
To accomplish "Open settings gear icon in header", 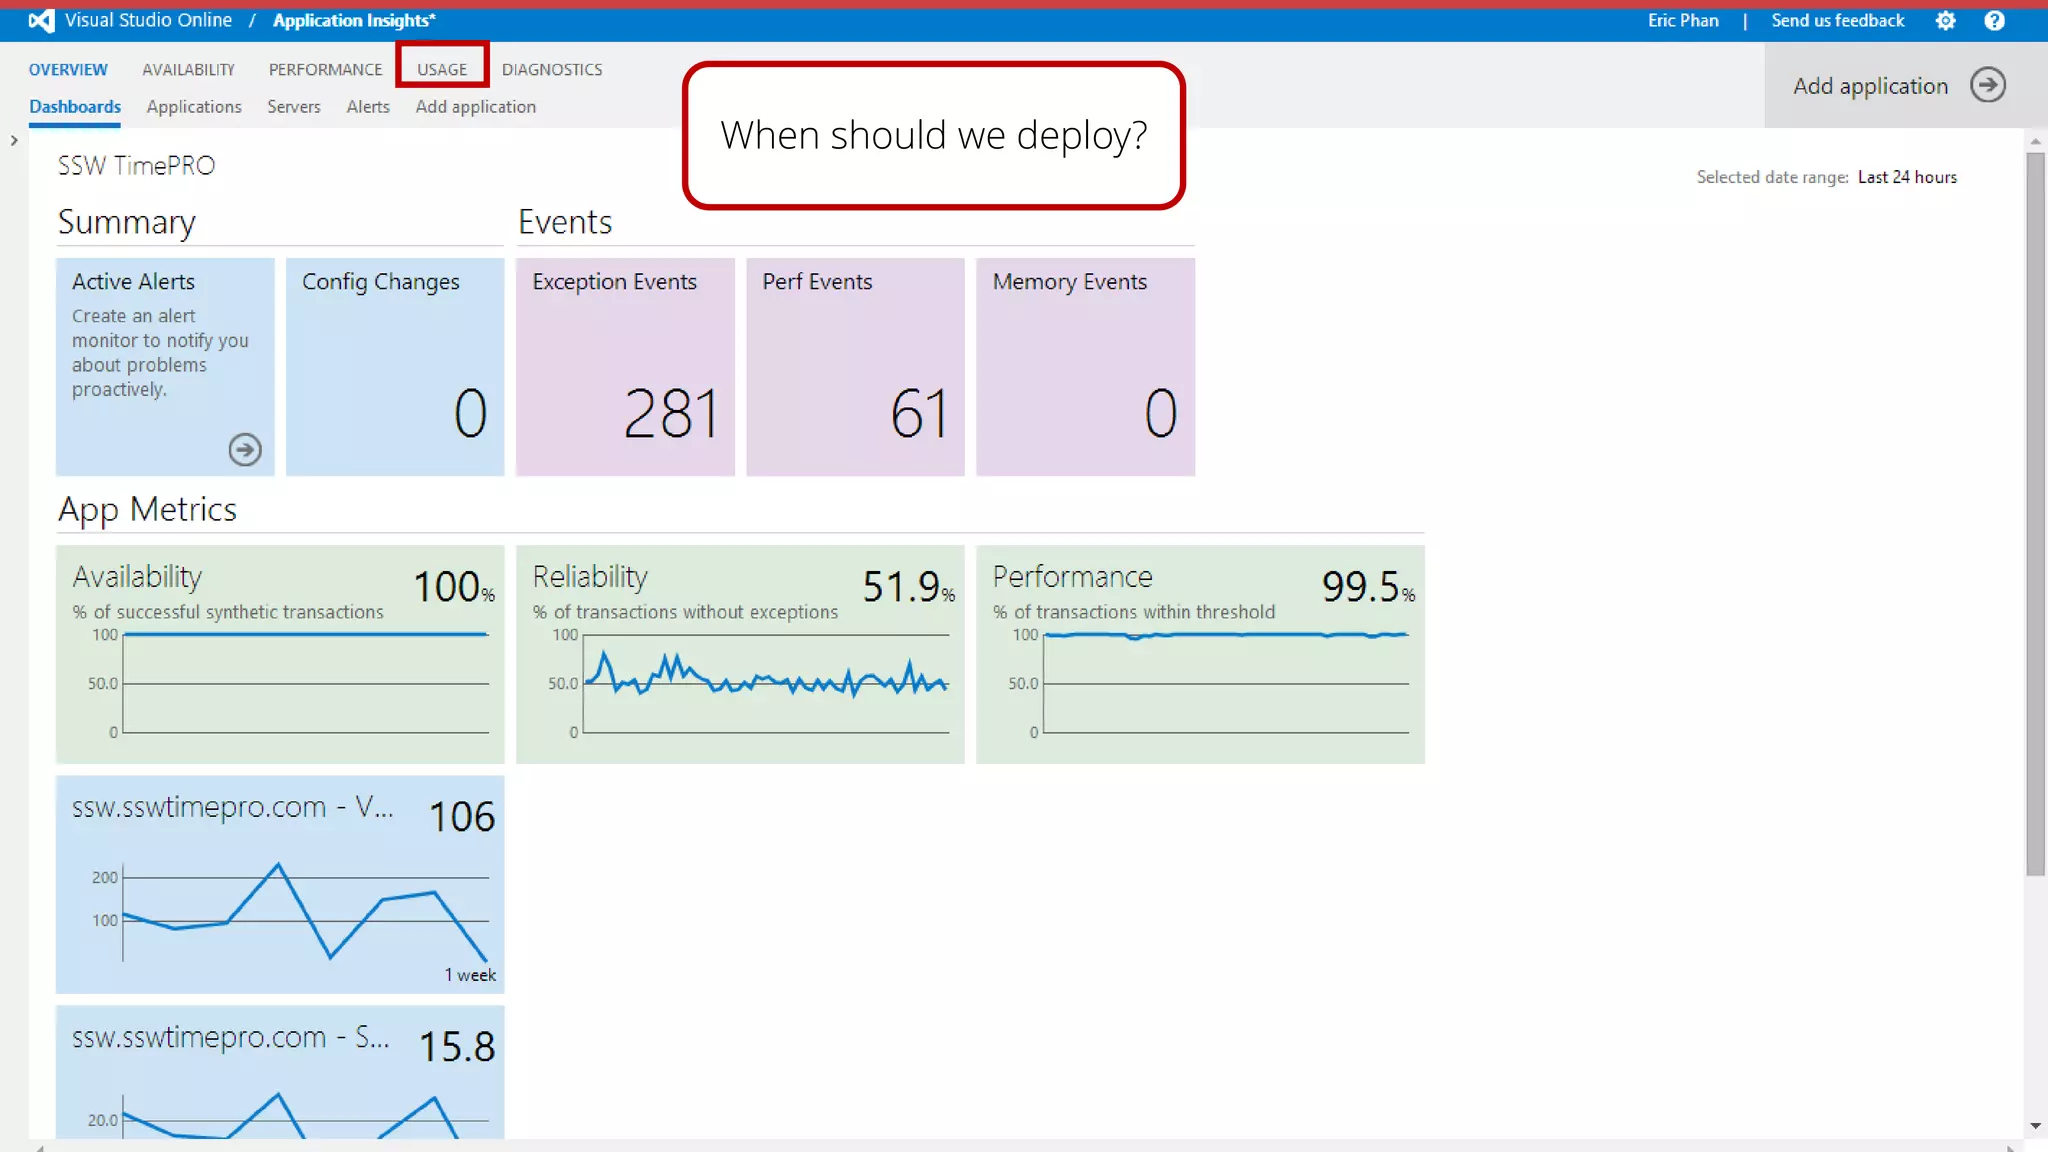I will (1945, 21).
